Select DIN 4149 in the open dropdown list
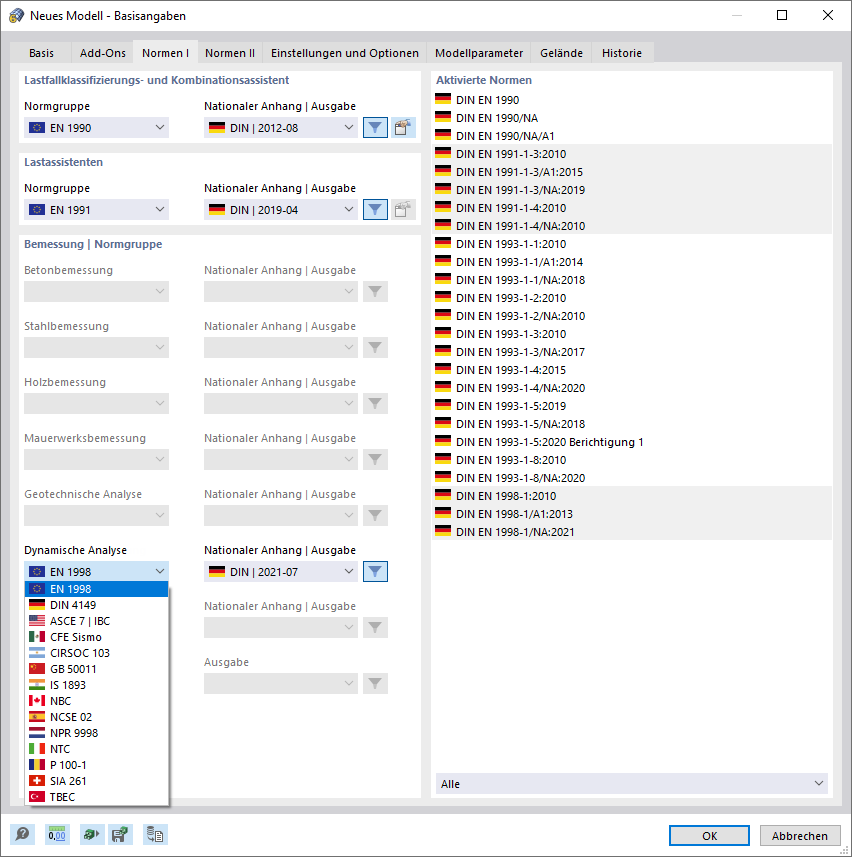Image resolution: width=852 pixels, height=857 pixels. coord(96,604)
